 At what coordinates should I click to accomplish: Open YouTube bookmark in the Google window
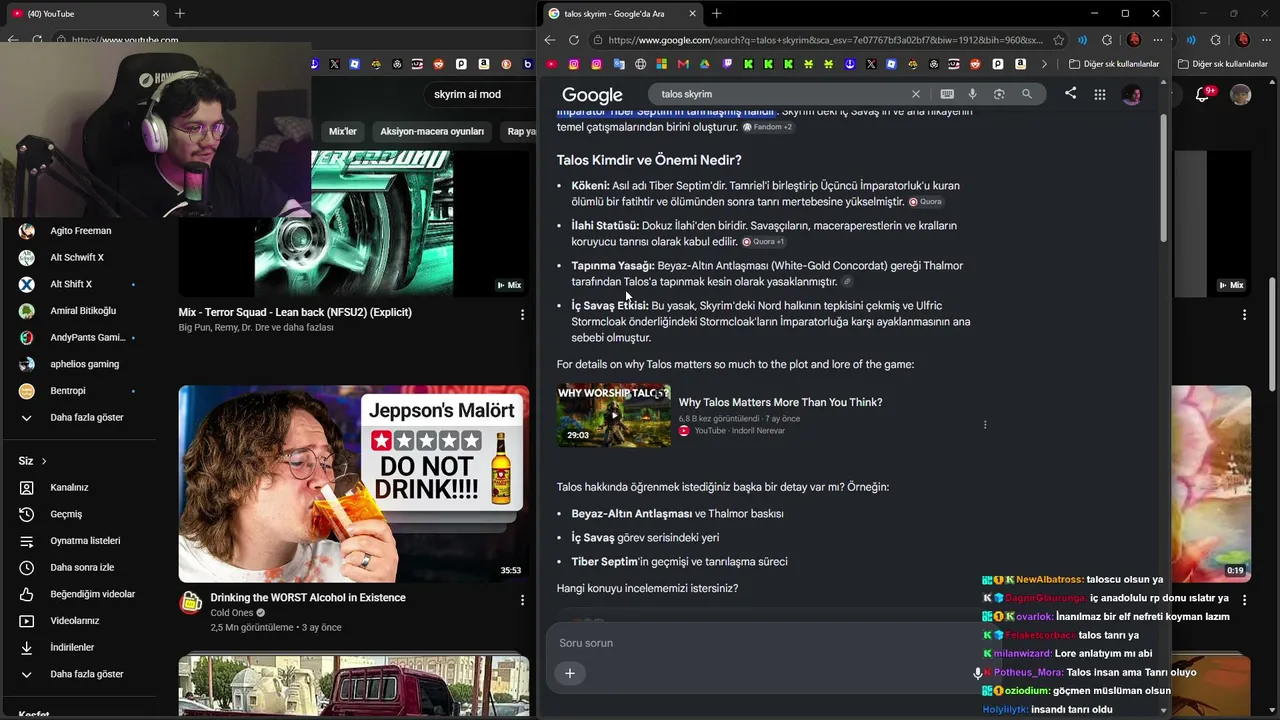click(x=551, y=64)
